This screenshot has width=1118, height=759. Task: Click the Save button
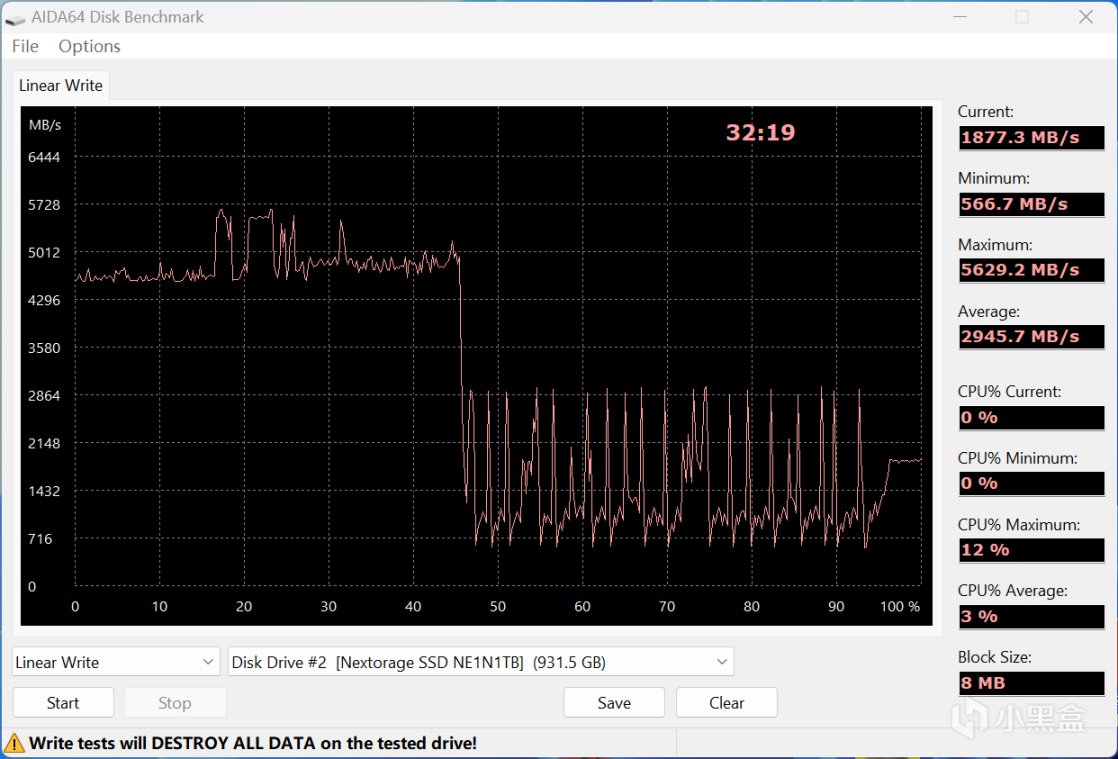pos(614,703)
